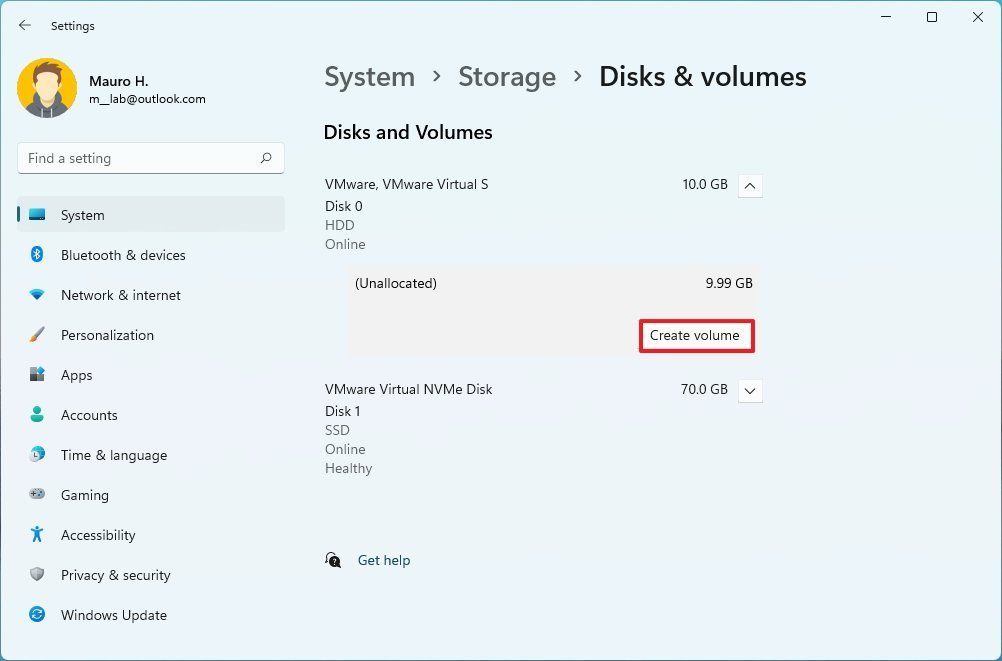Click the search magnifier in Find a setting
Viewport: 1002px width, 661px height.
(x=266, y=158)
